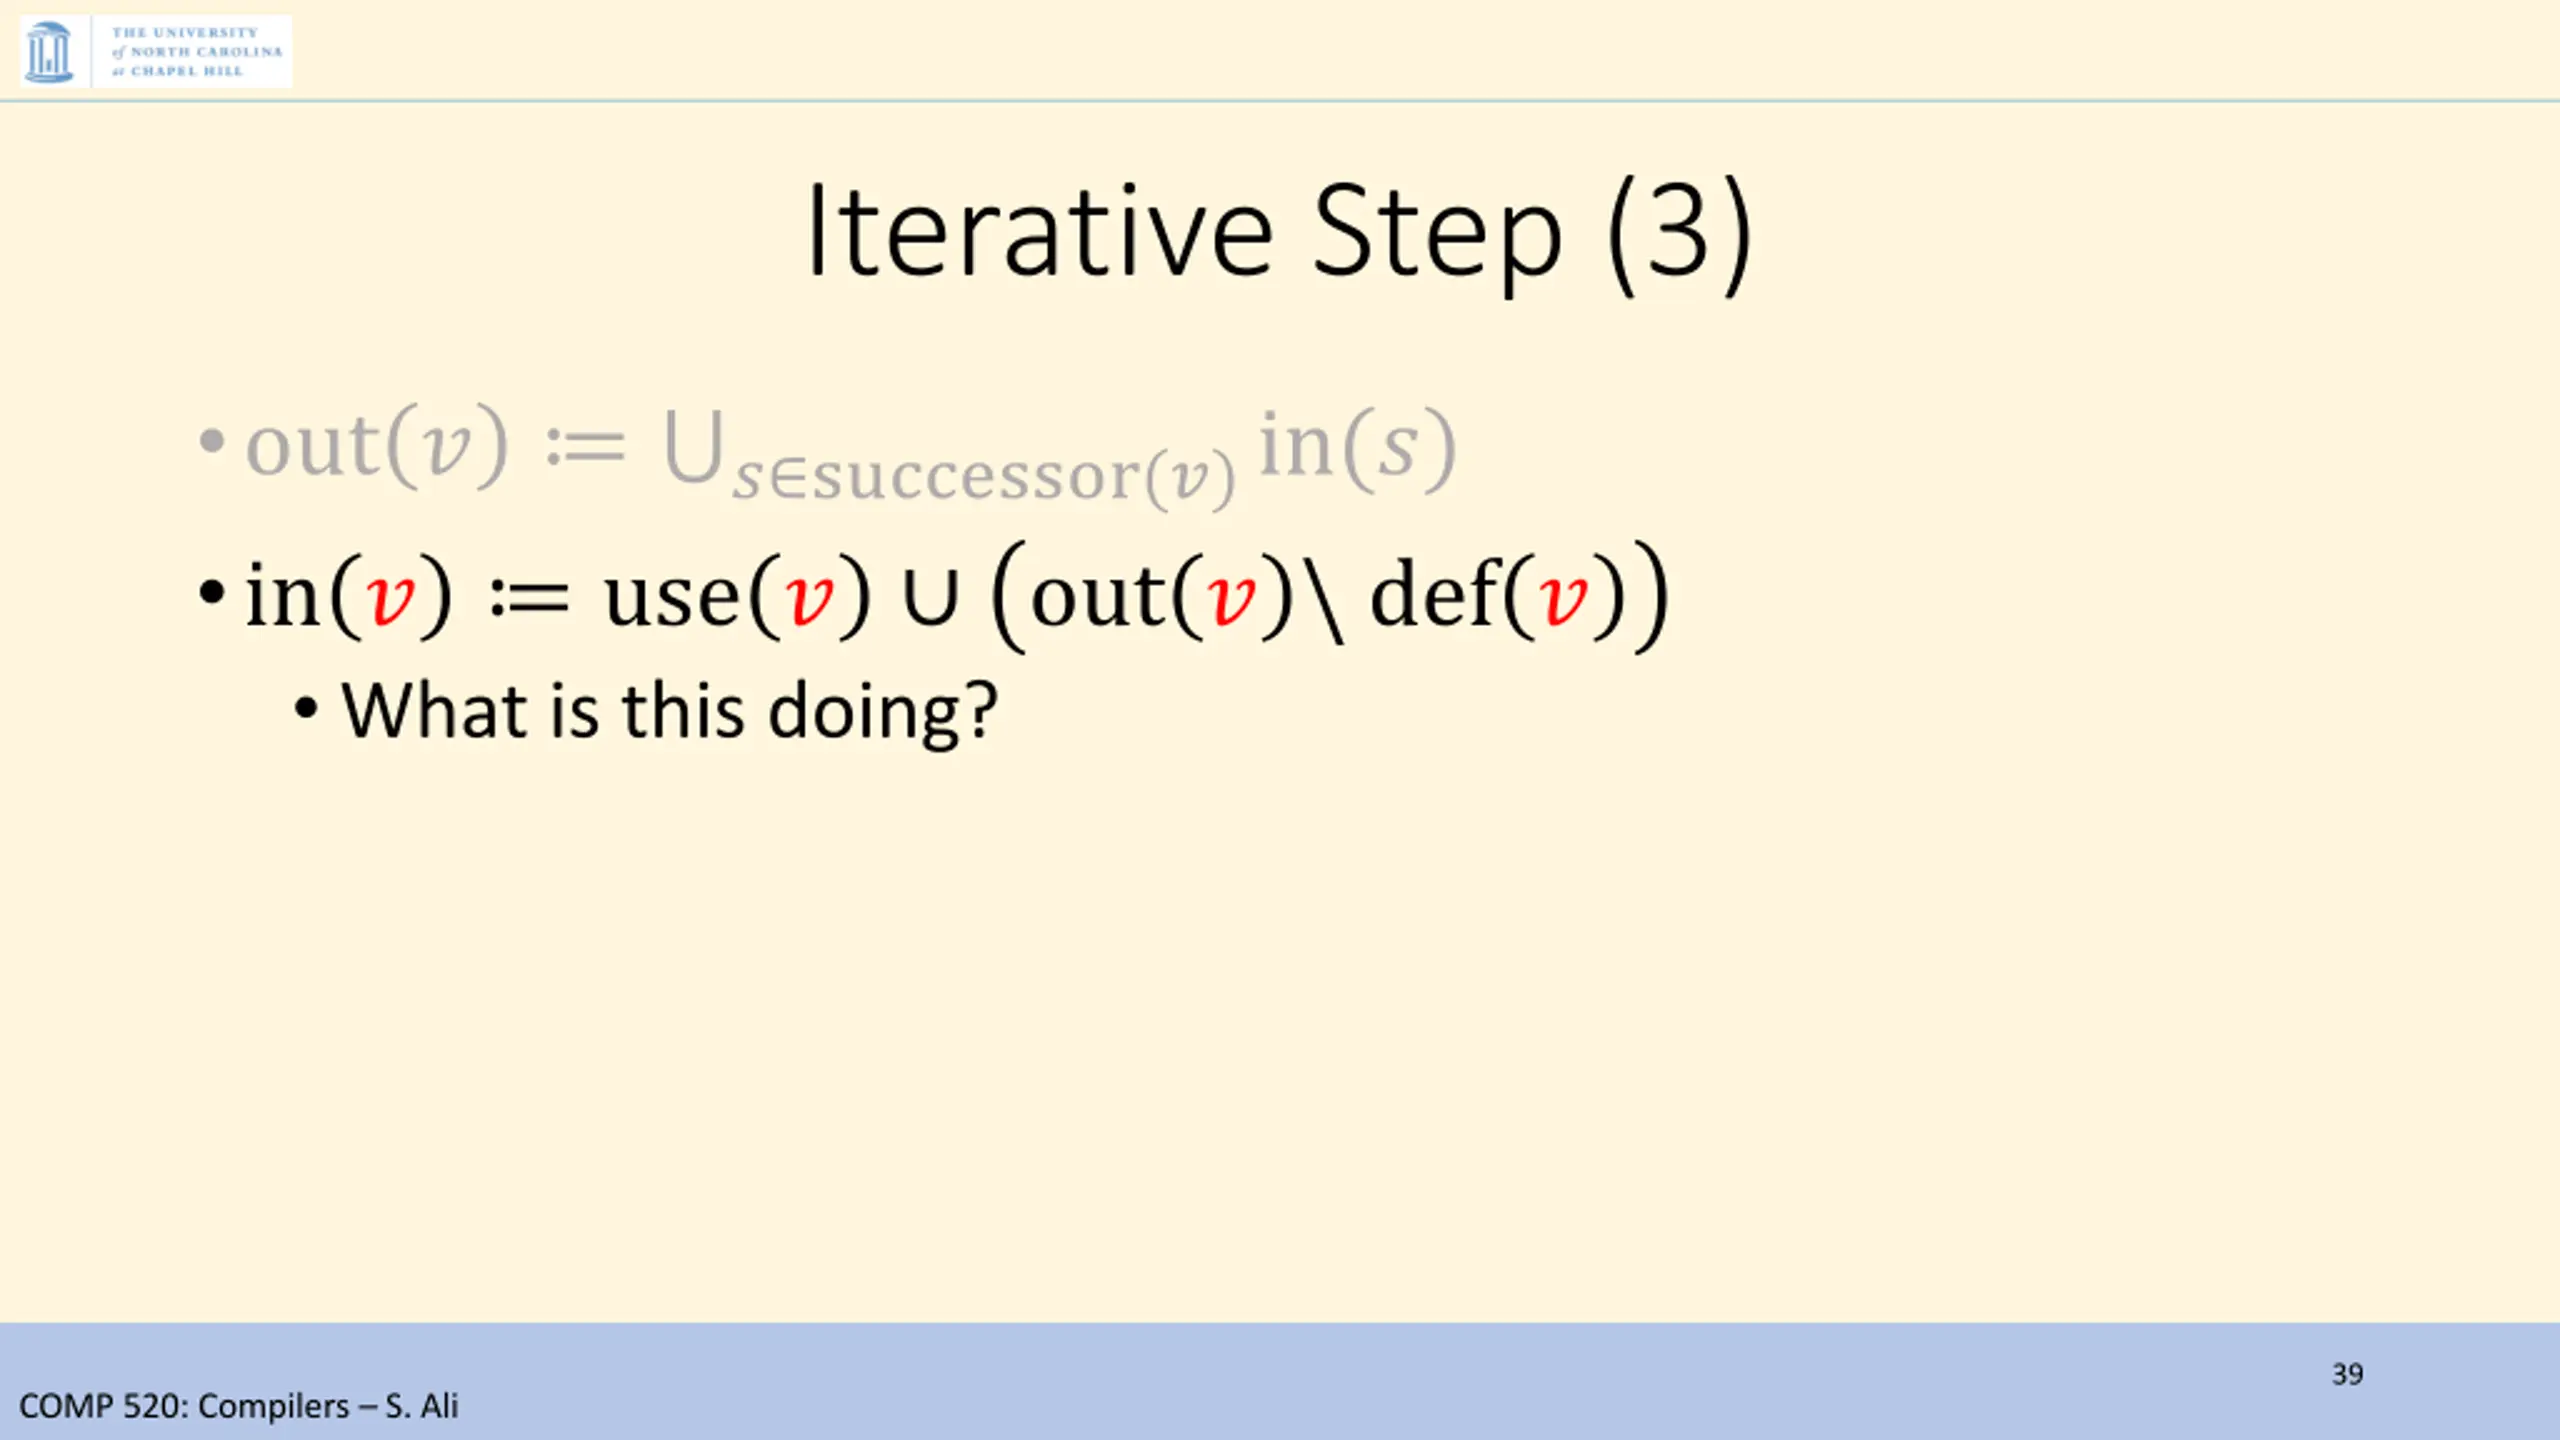Click the red v inside black "out(v)"
This screenshot has height=1440, width=2560.
[x=1231, y=598]
